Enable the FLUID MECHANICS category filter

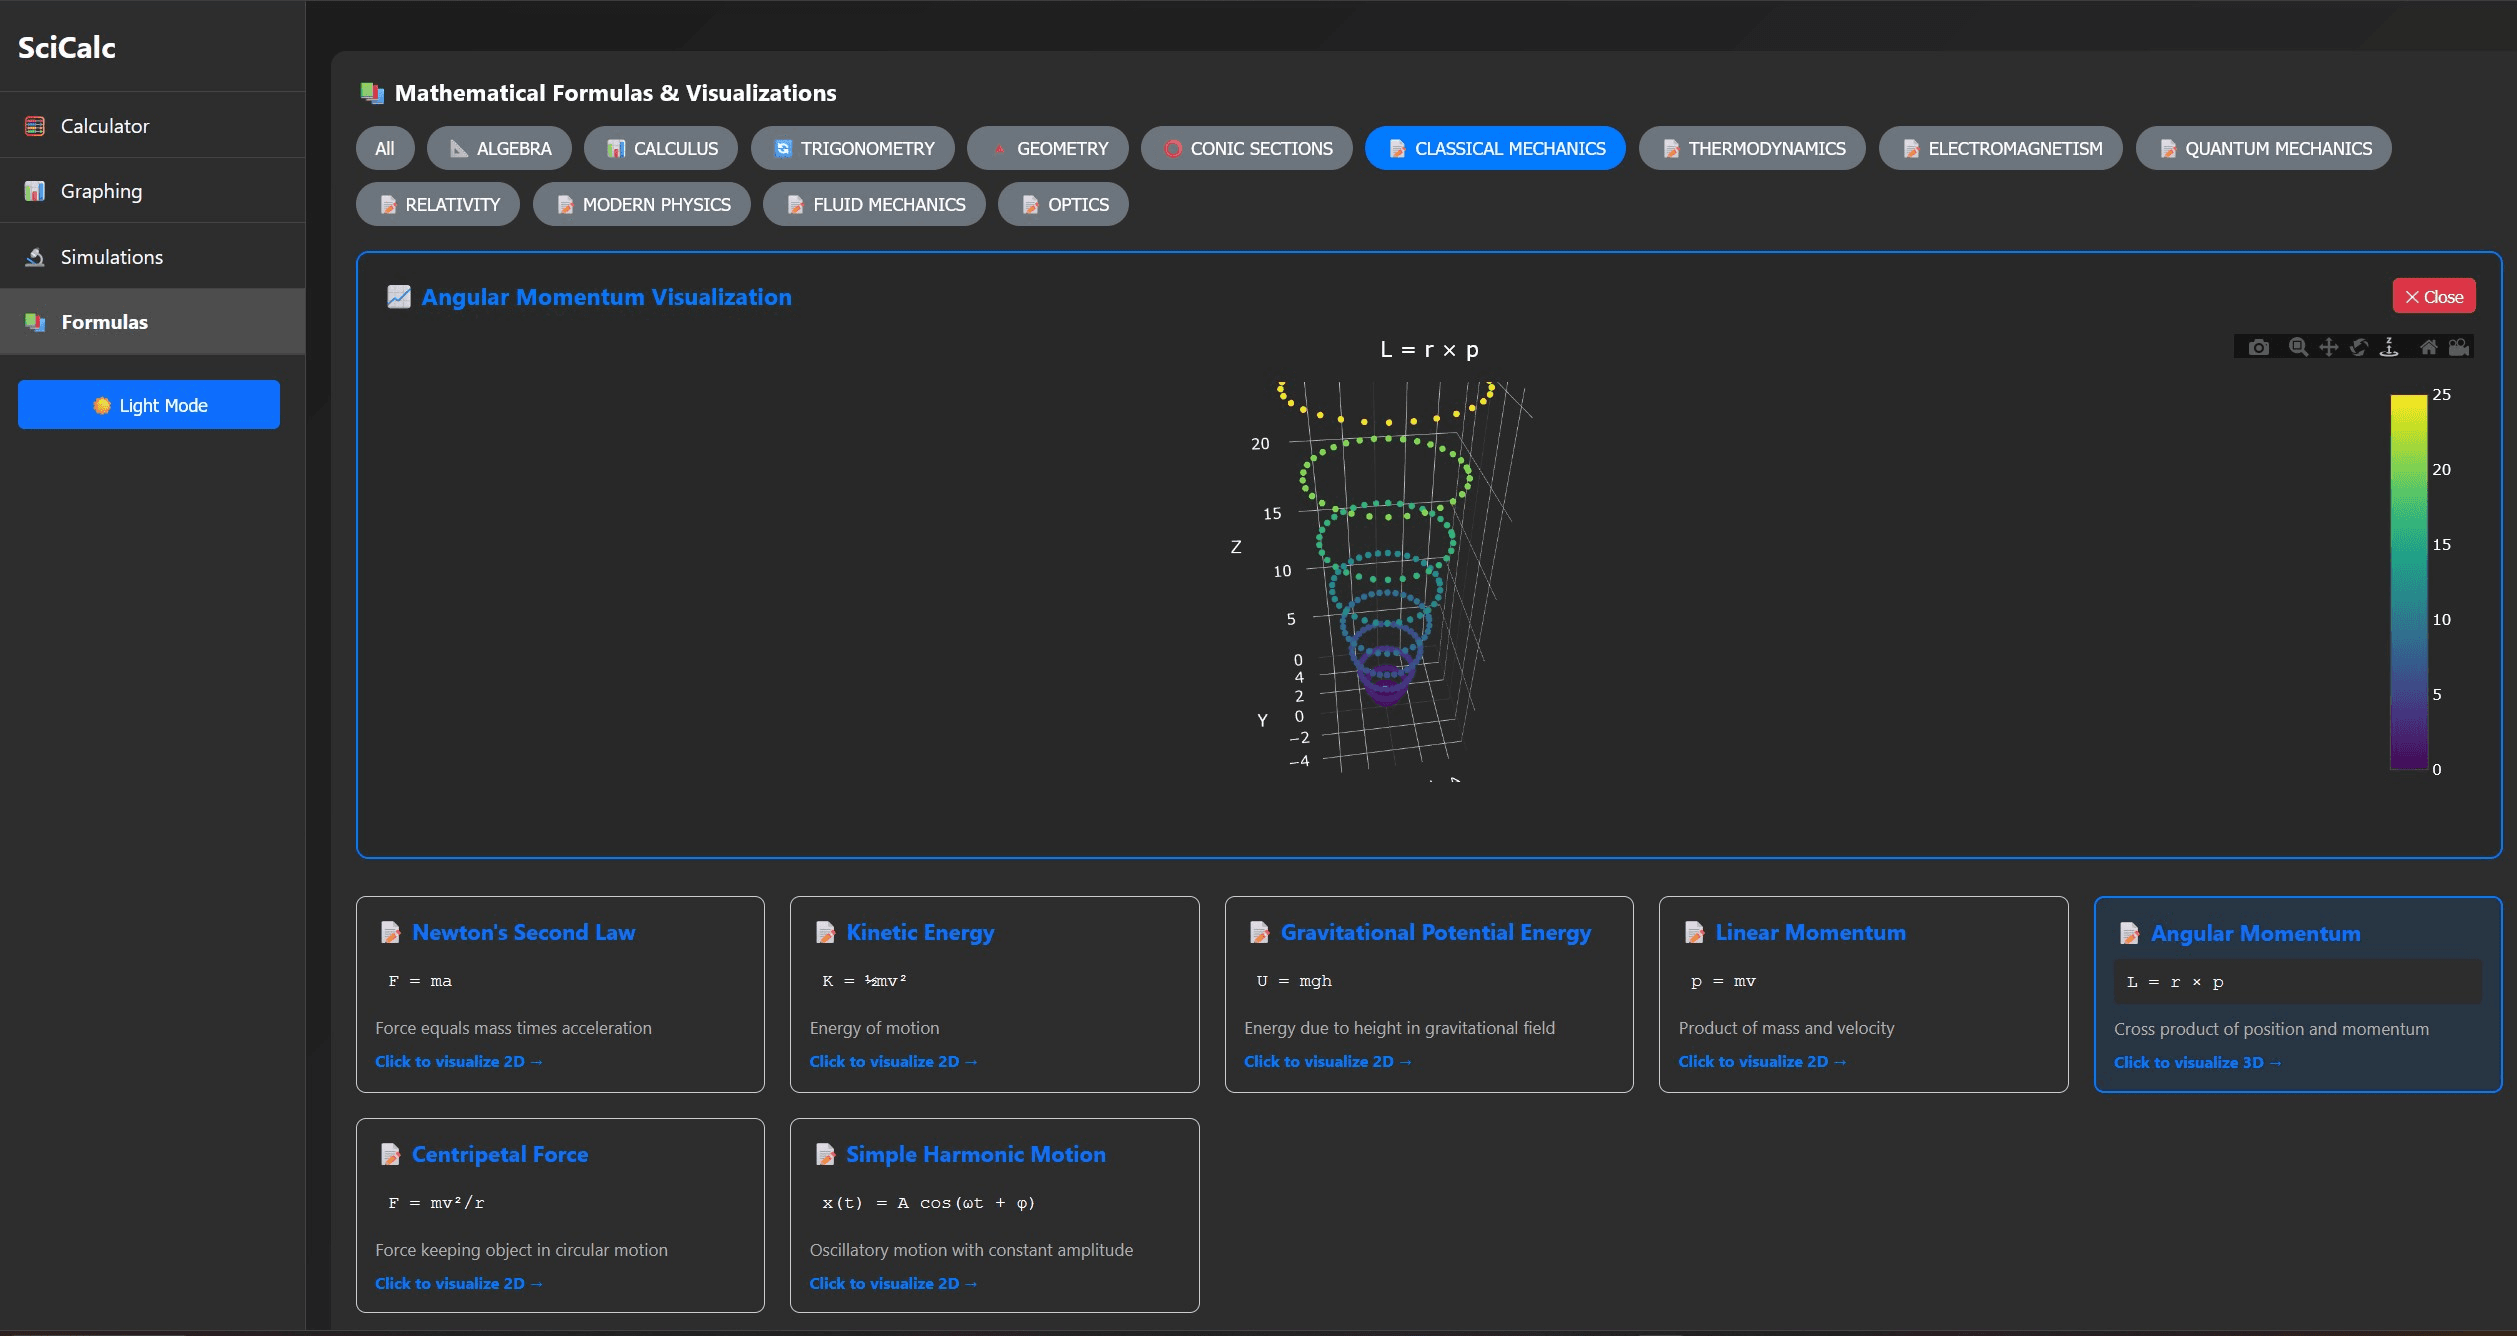click(873, 204)
